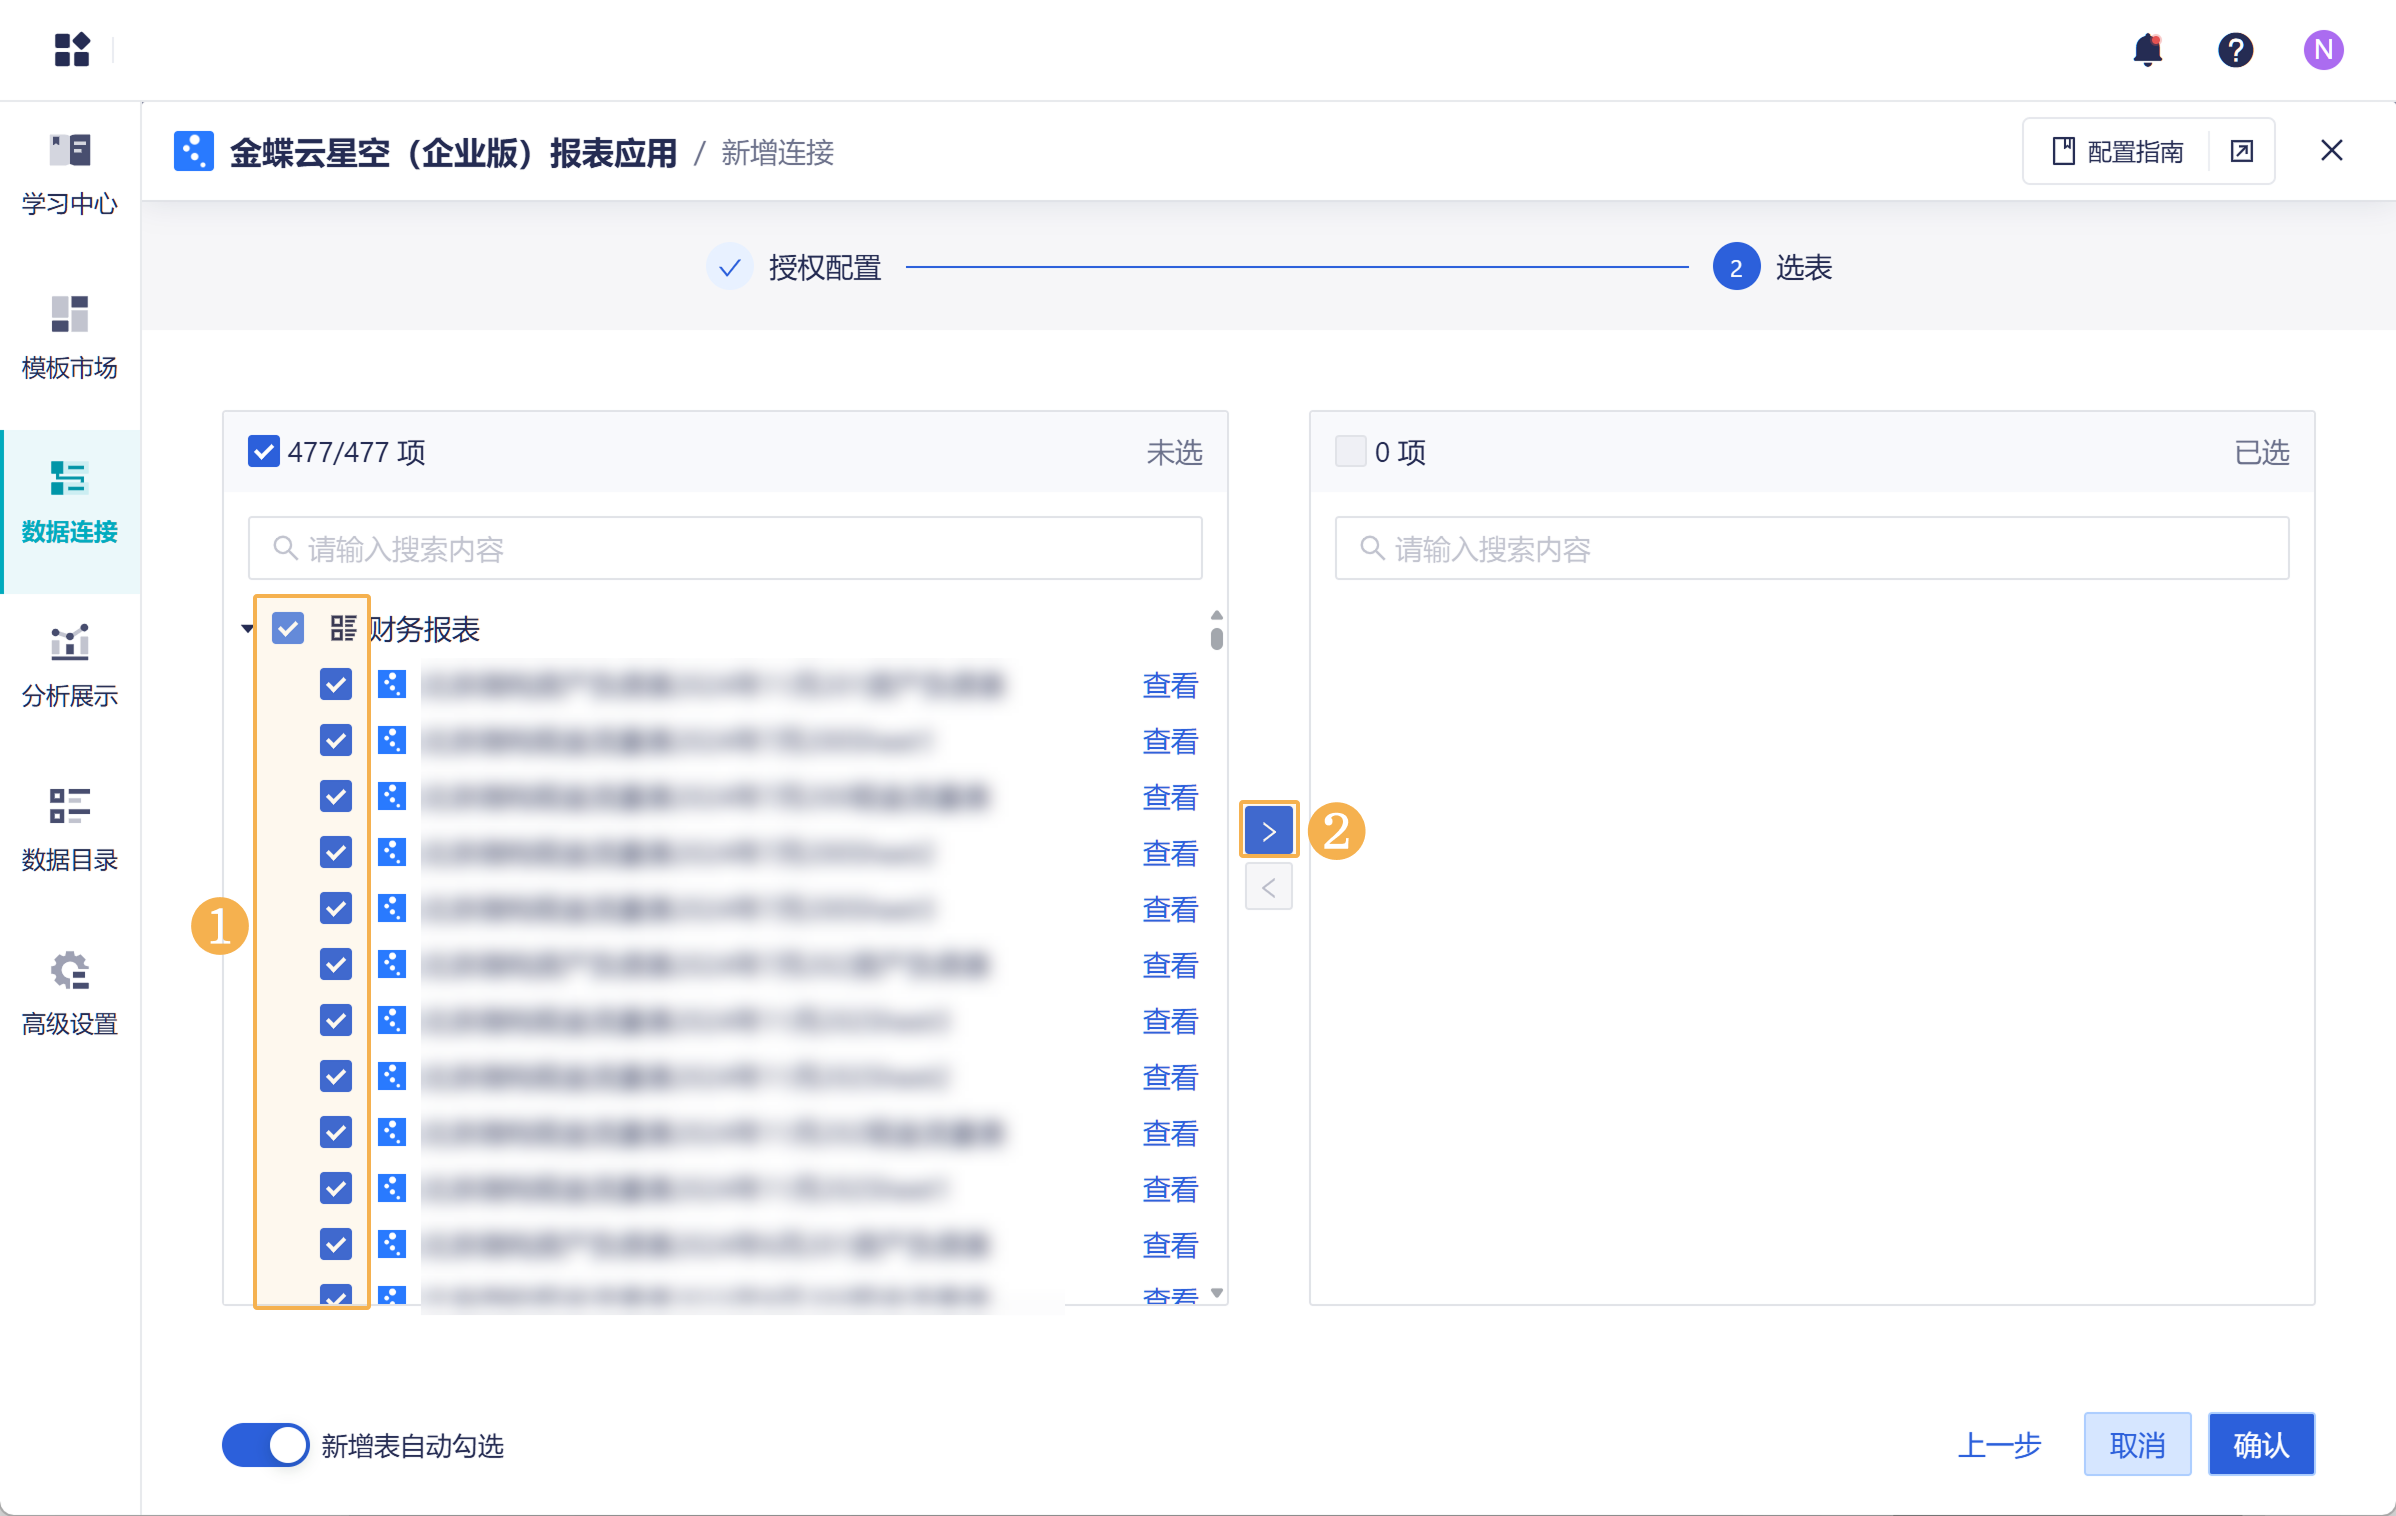The image size is (2396, 1516).
Task: Click the Kingdee app logo icon
Action: point(193,152)
